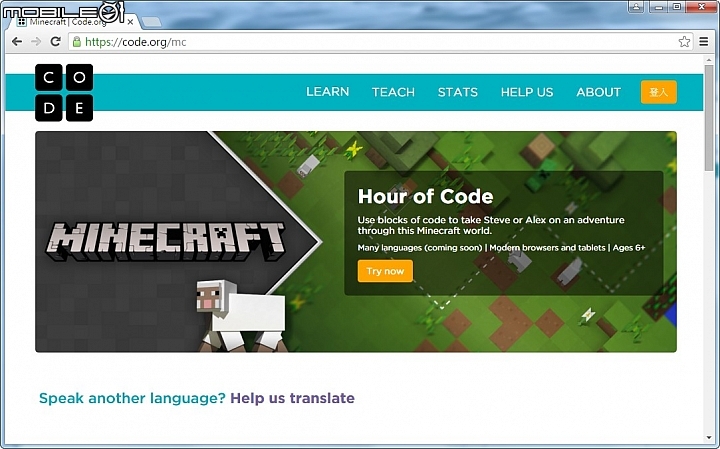
Task: Select the Minecraft | Code.org tab
Action: (73, 22)
